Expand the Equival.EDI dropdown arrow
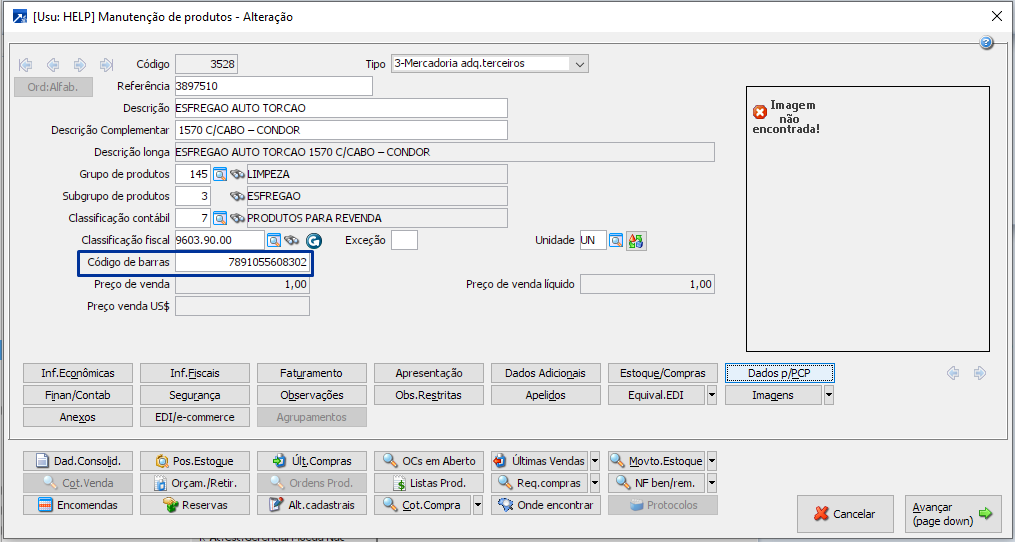The image size is (1015, 542). pyautogui.click(x=712, y=395)
